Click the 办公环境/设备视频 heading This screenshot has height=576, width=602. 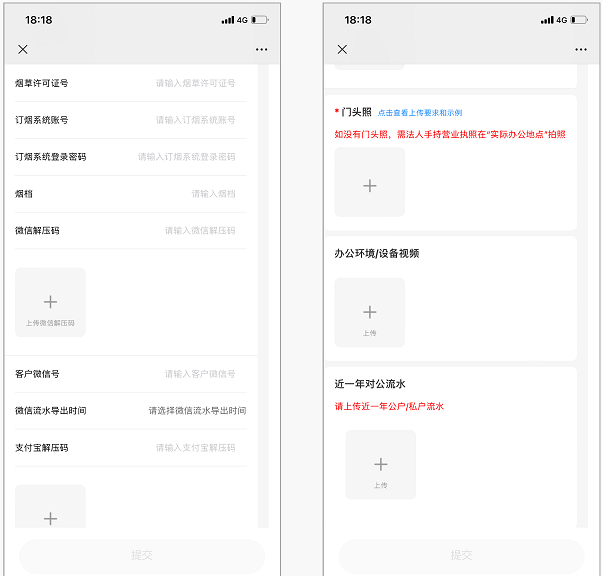coord(377,253)
